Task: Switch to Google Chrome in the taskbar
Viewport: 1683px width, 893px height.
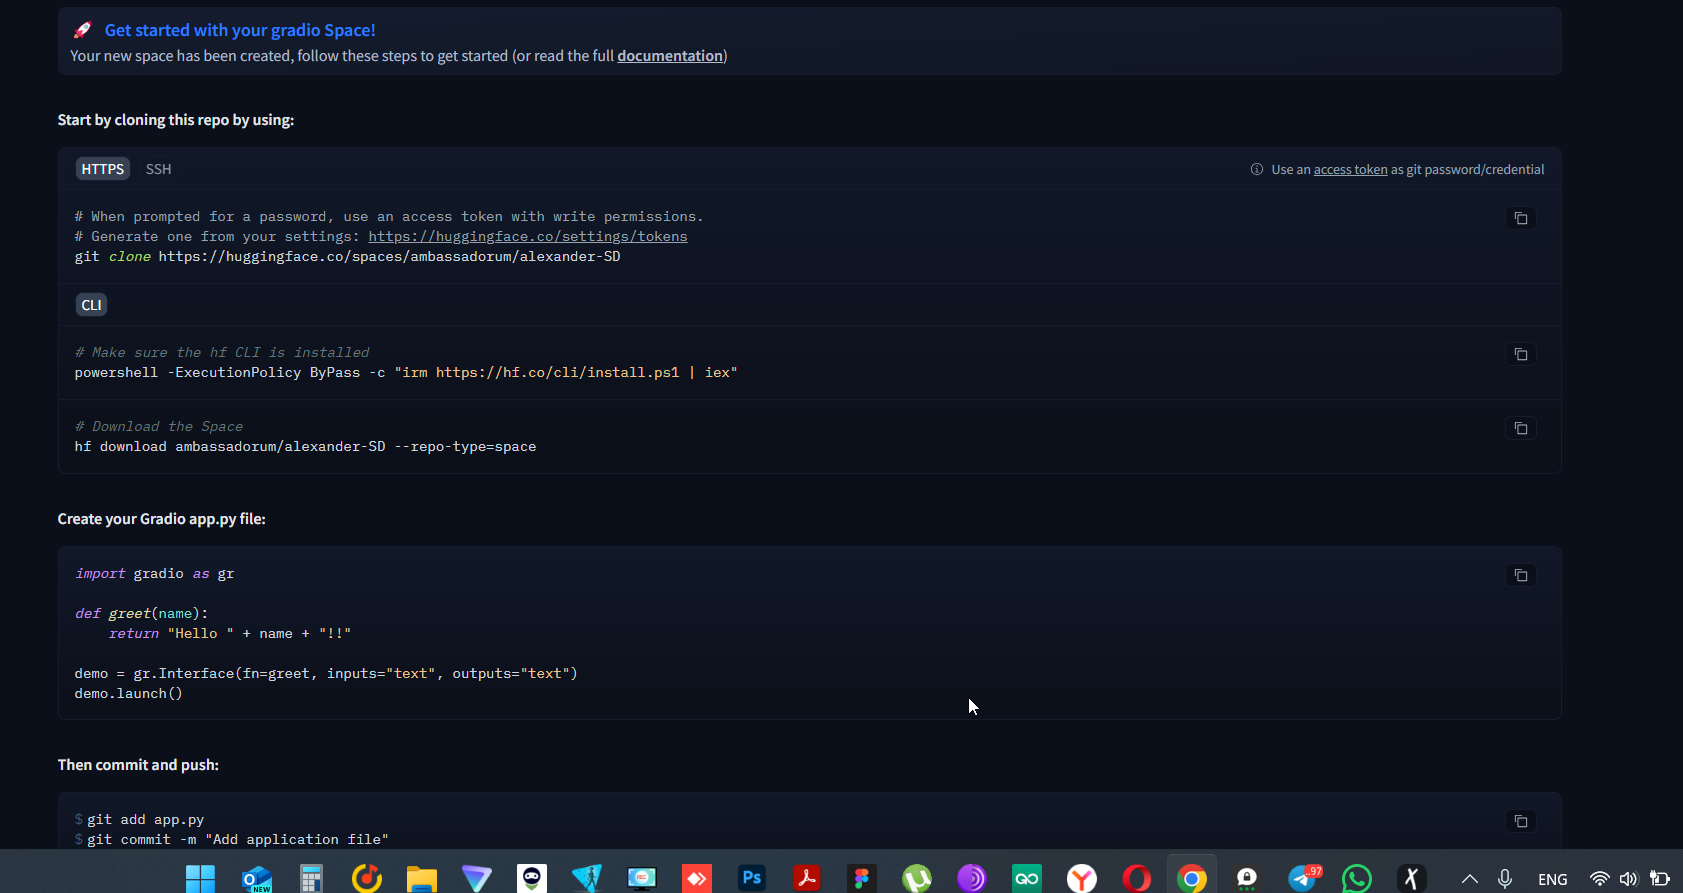Action: click(1192, 879)
